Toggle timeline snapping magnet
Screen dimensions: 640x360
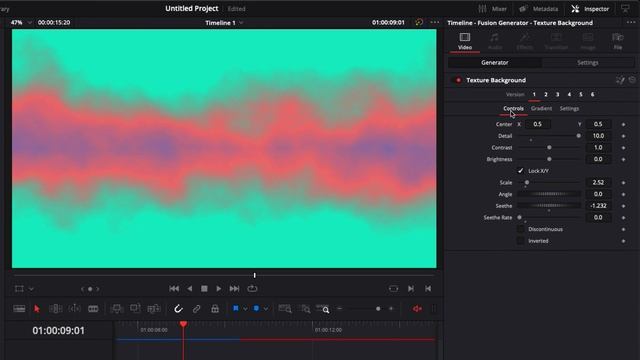point(178,309)
